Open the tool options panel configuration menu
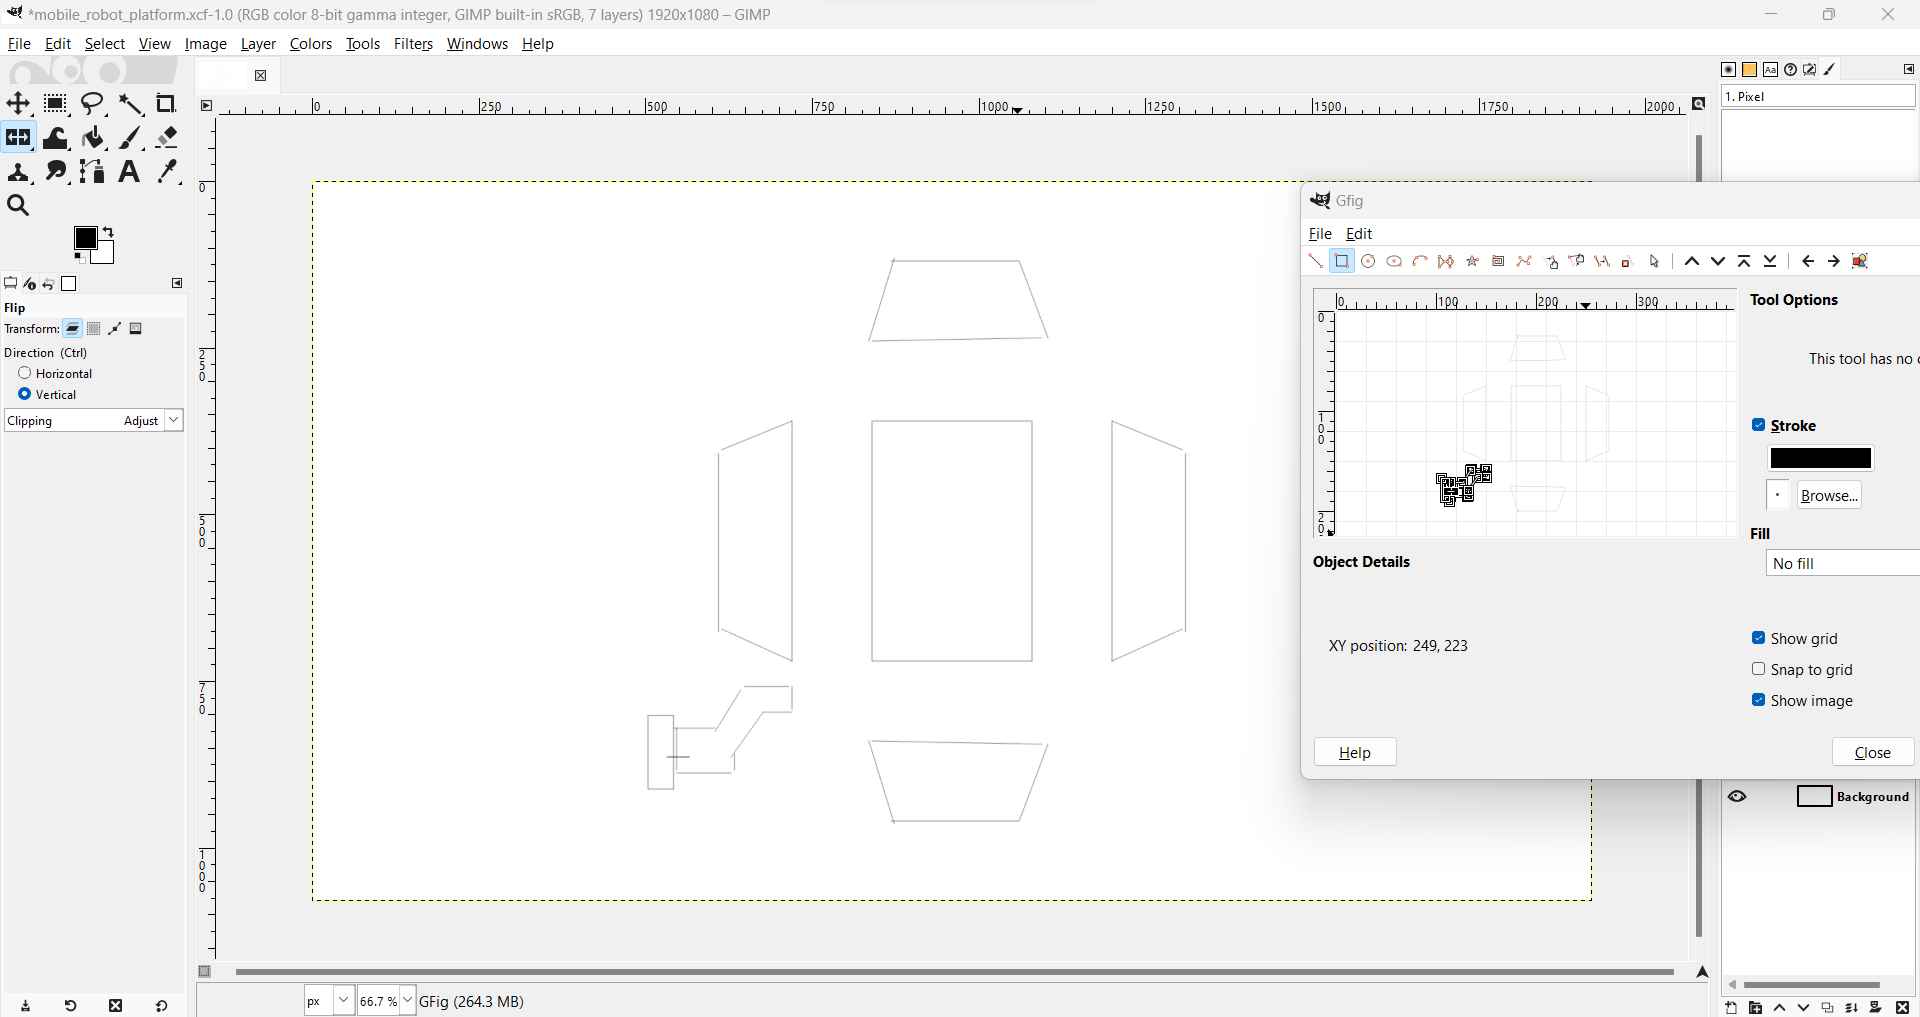 click(177, 284)
